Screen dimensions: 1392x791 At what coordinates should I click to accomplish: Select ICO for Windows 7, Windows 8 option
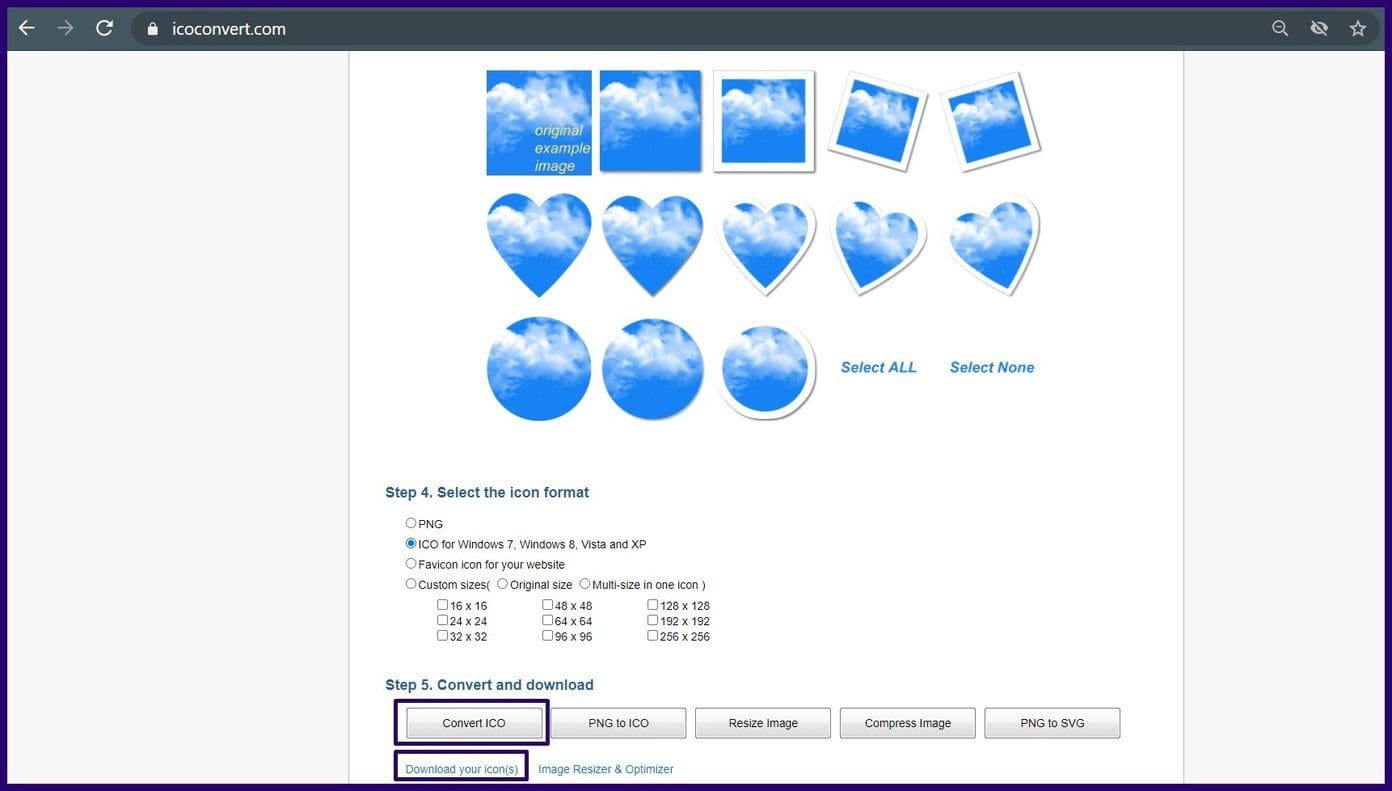pyautogui.click(x=411, y=543)
